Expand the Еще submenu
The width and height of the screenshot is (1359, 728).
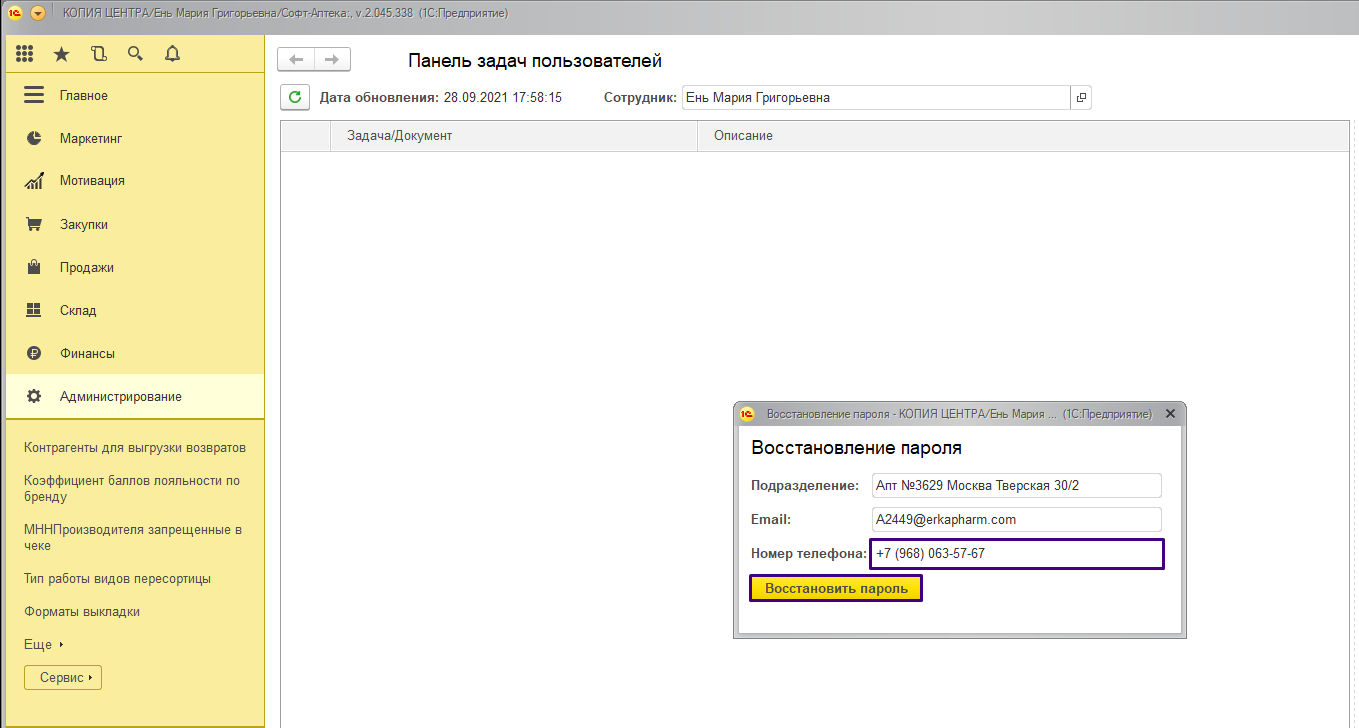tap(44, 645)
